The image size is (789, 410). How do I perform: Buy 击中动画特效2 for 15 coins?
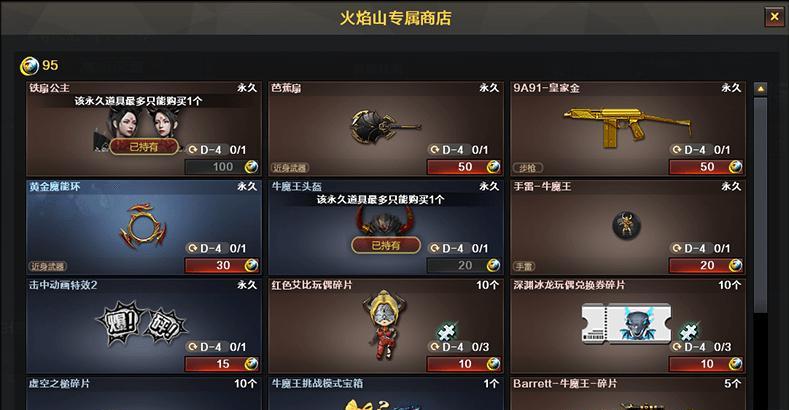222,364
